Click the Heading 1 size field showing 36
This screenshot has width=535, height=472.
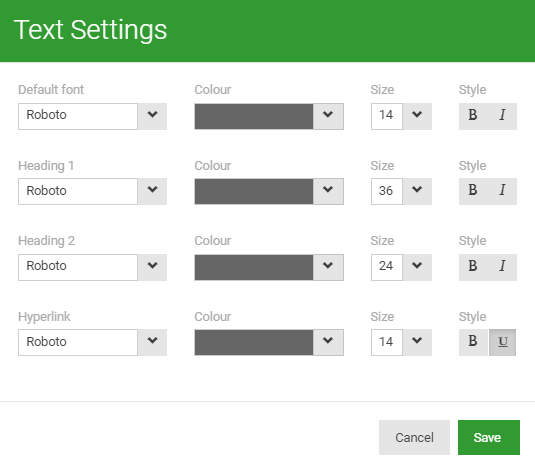(x=387, y=191)
